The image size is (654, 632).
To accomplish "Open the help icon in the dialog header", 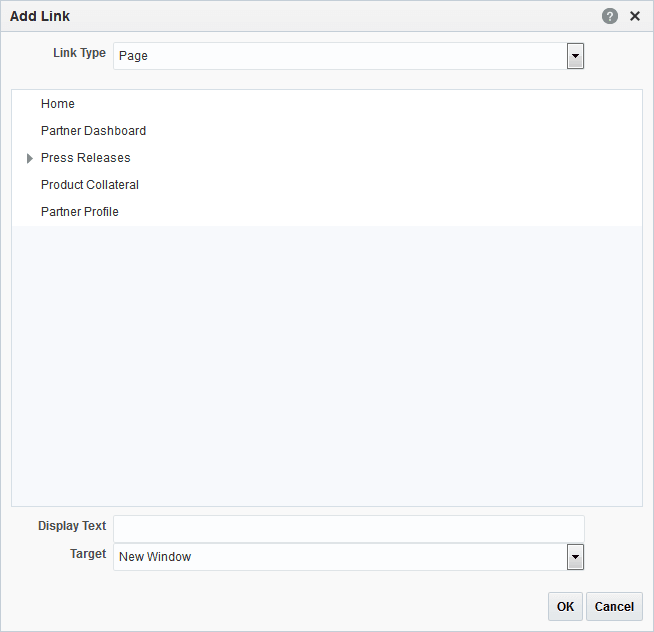I will click(x=610, y=16).
